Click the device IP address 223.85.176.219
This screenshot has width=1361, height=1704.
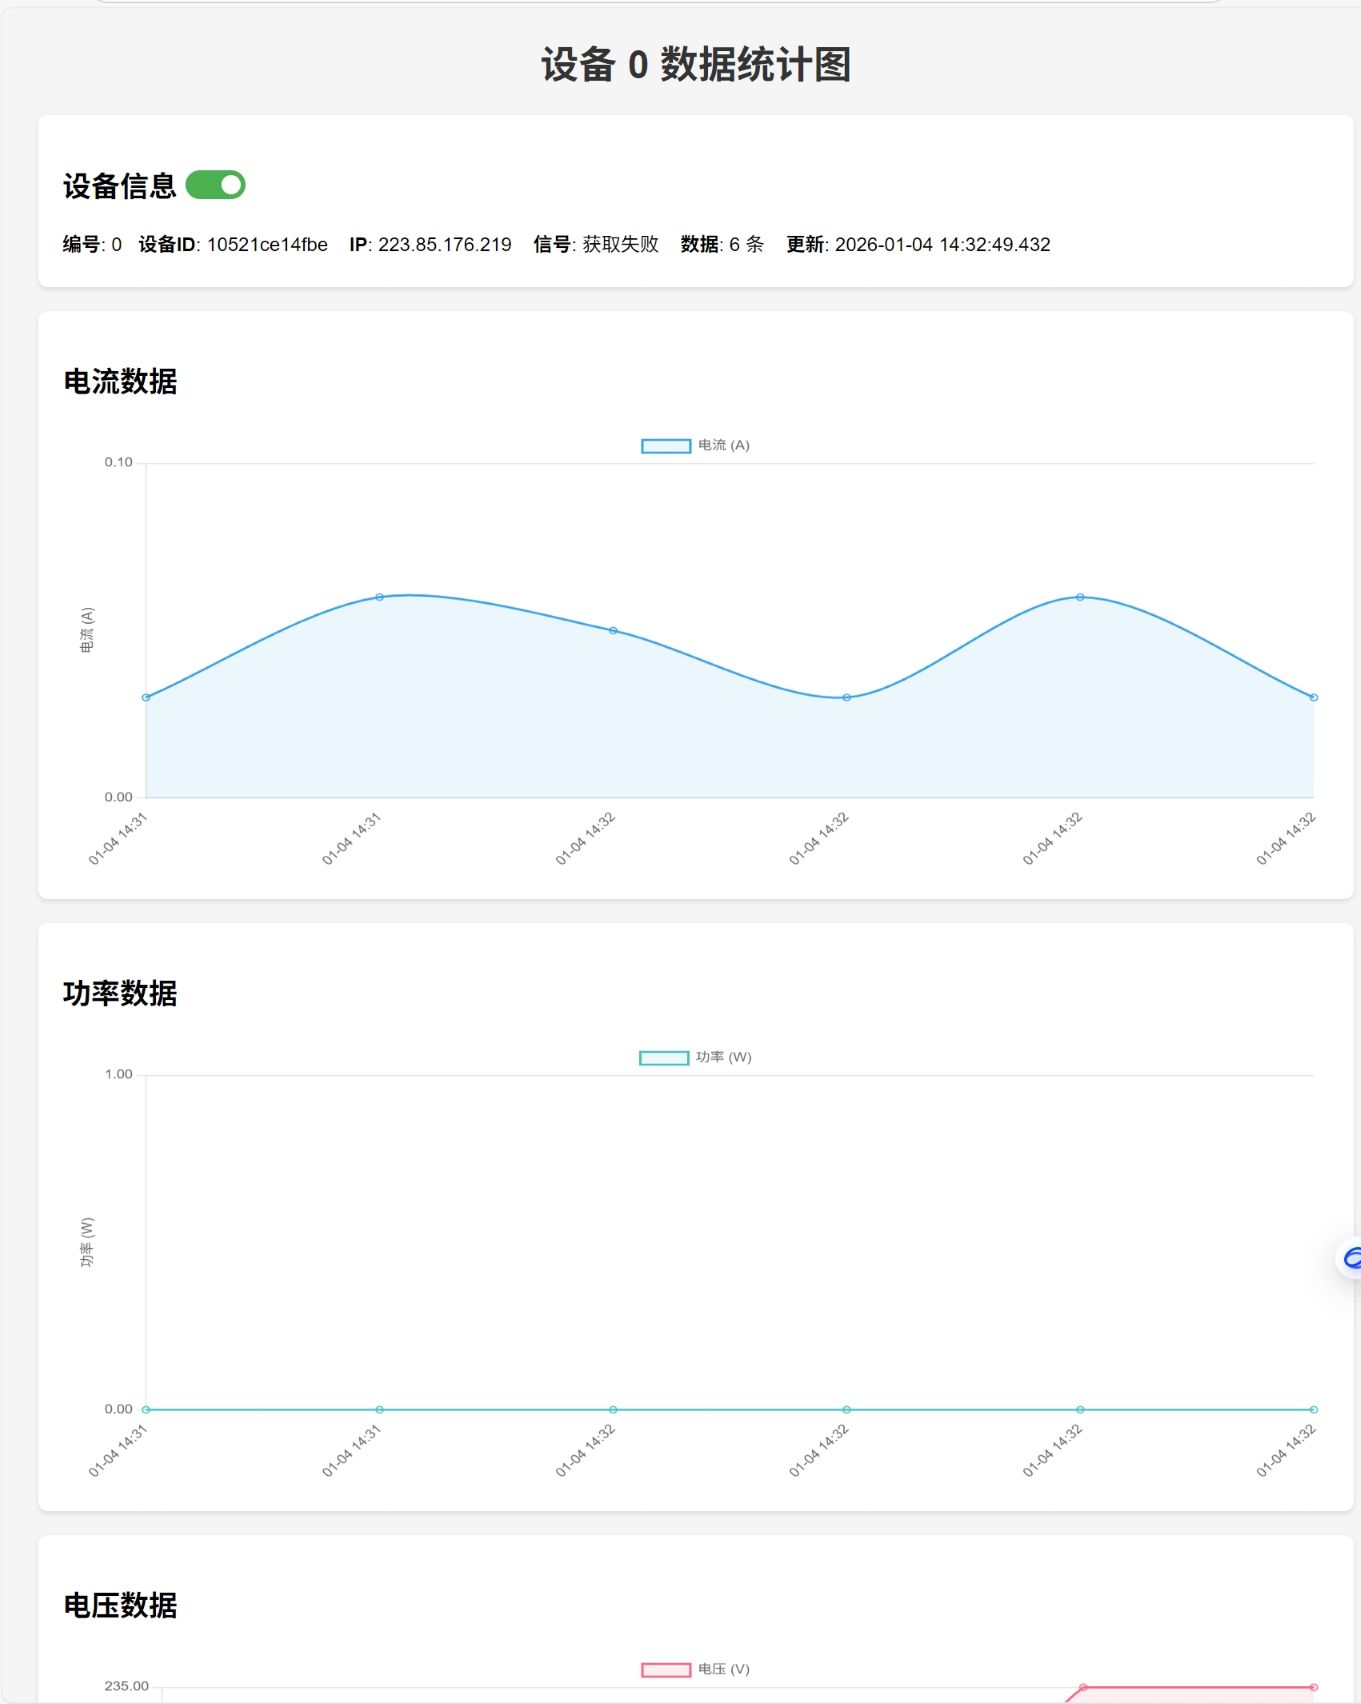click(444, 245)
